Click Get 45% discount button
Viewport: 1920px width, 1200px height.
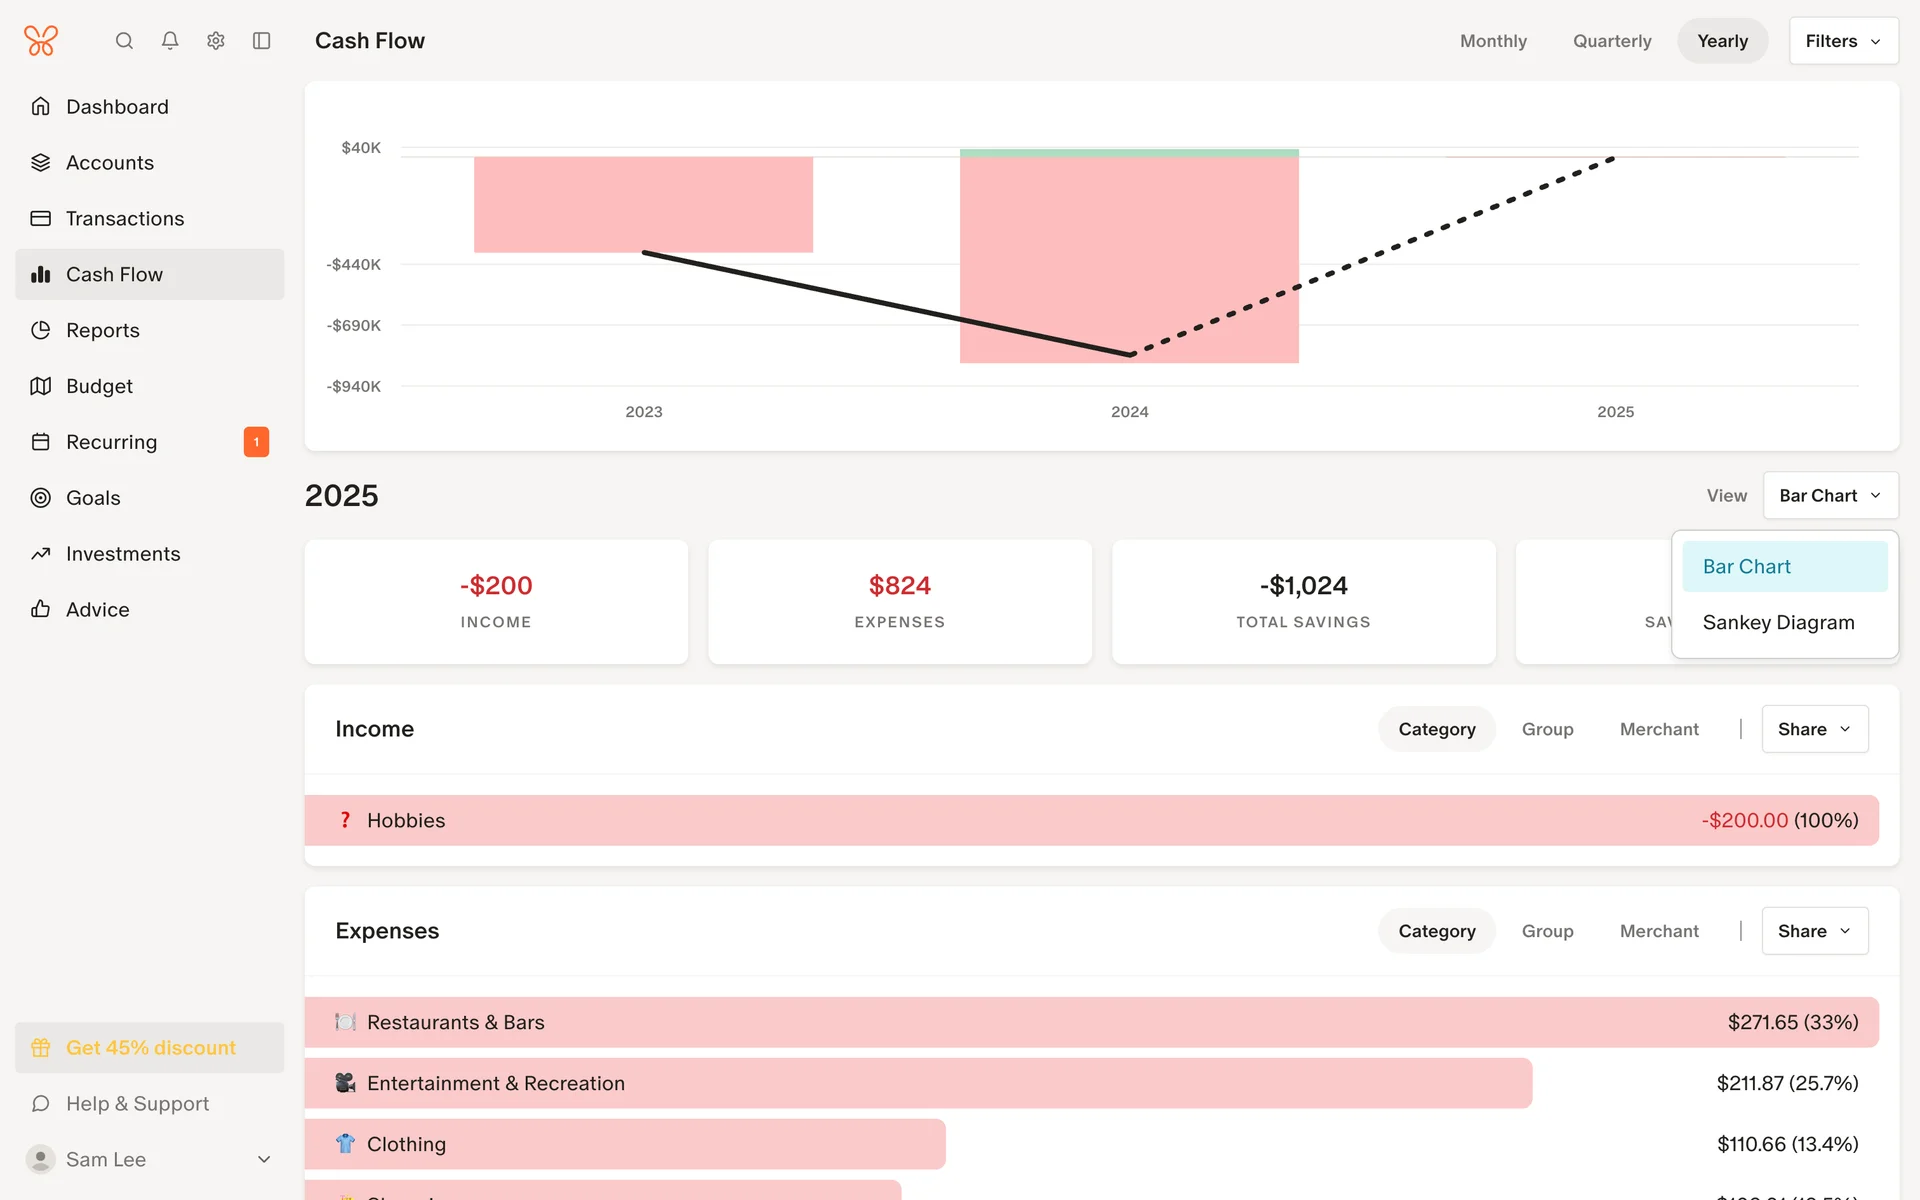point(150,1048)
